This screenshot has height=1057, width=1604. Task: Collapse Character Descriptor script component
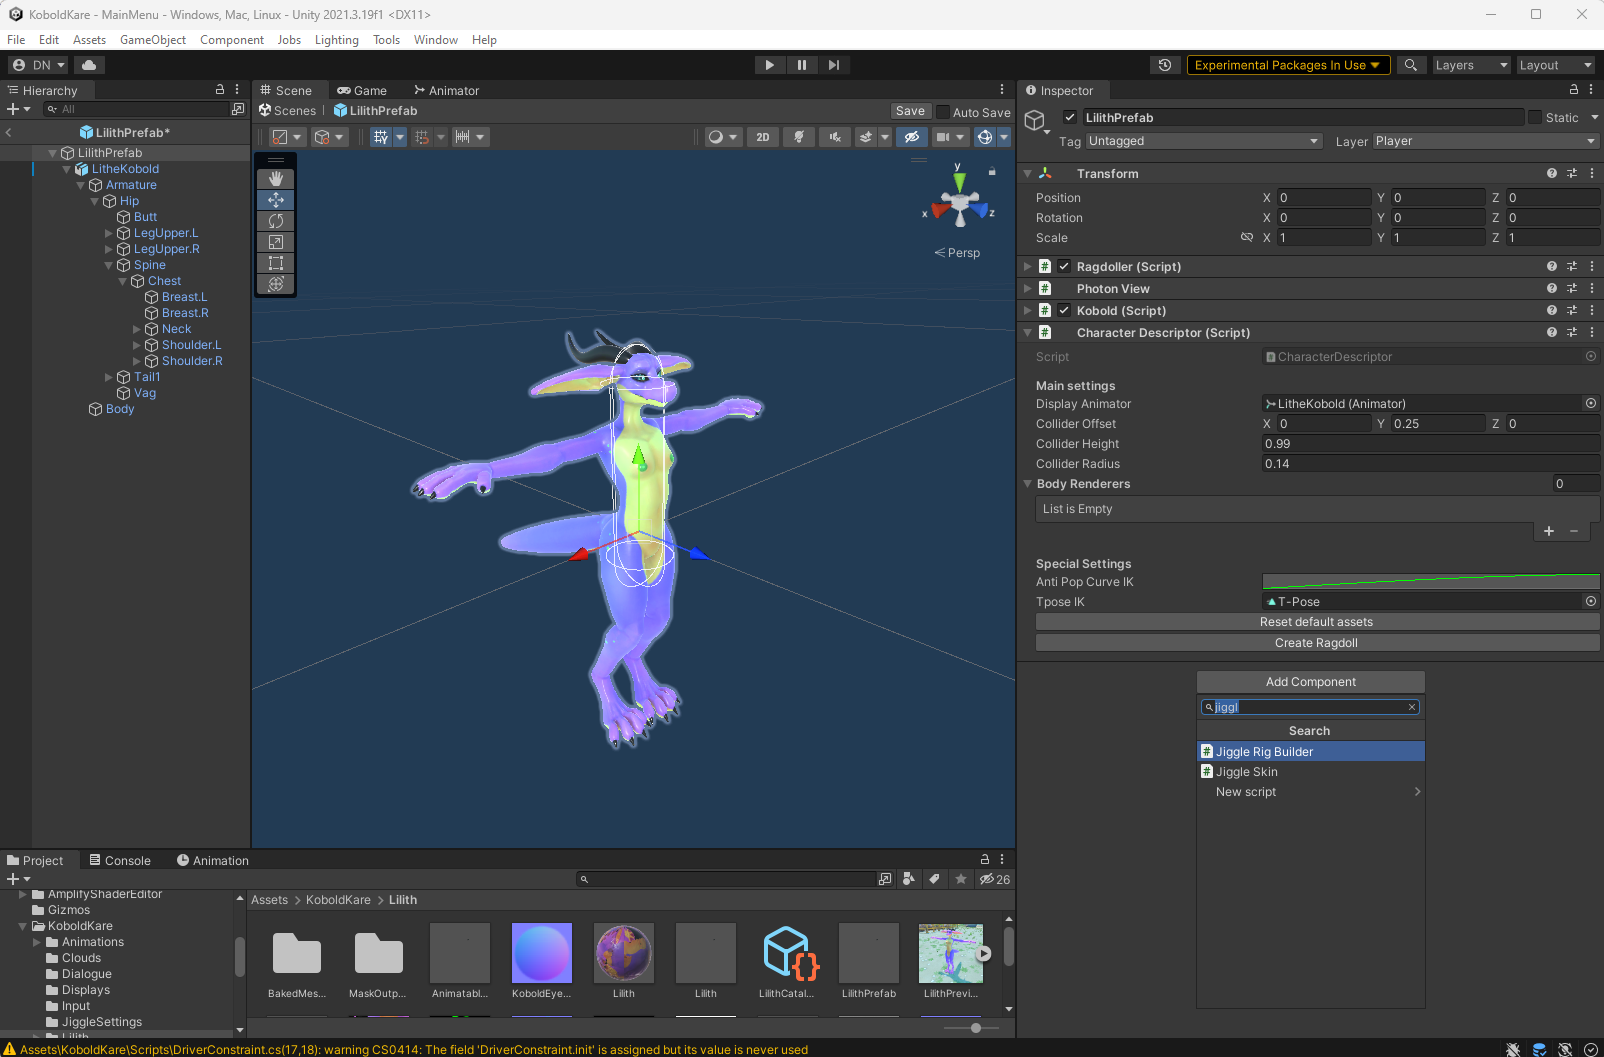(x=1027, y=333)
